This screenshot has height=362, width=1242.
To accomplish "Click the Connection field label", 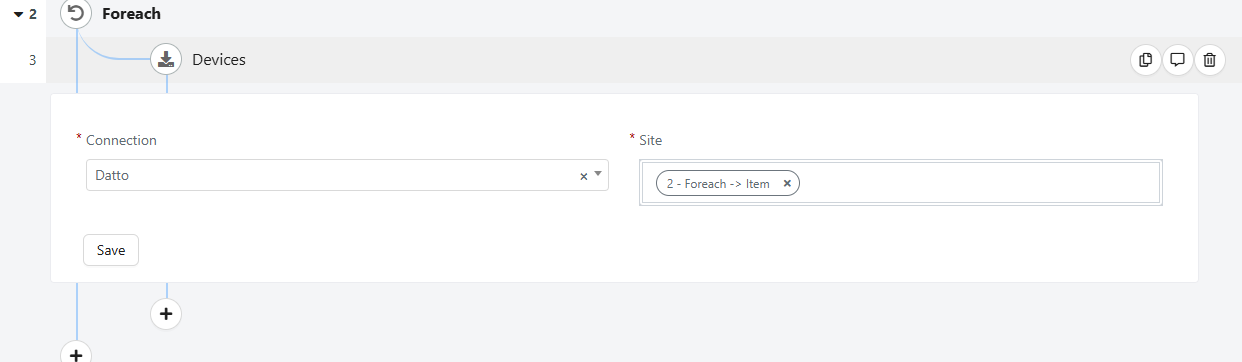I will click(x=121, y=140).
